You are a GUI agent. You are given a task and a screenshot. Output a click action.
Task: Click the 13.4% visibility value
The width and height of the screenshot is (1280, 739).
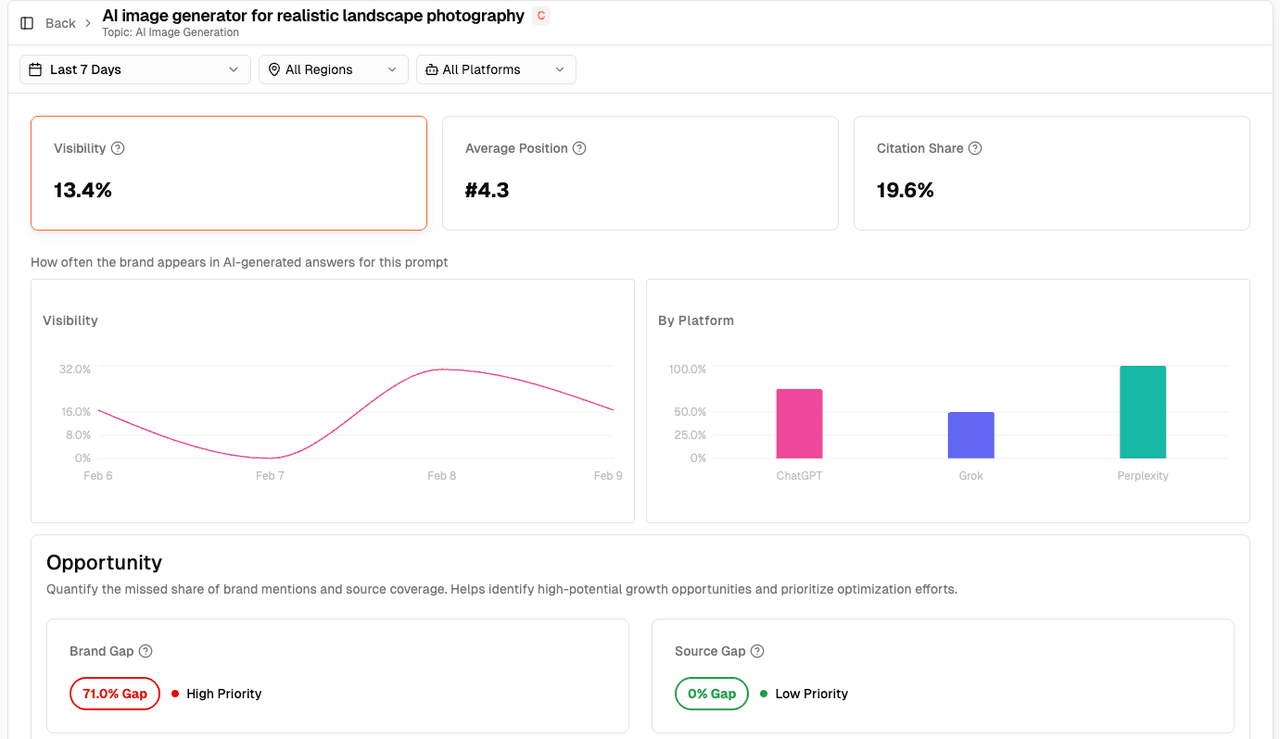click(x=83, y=190)
